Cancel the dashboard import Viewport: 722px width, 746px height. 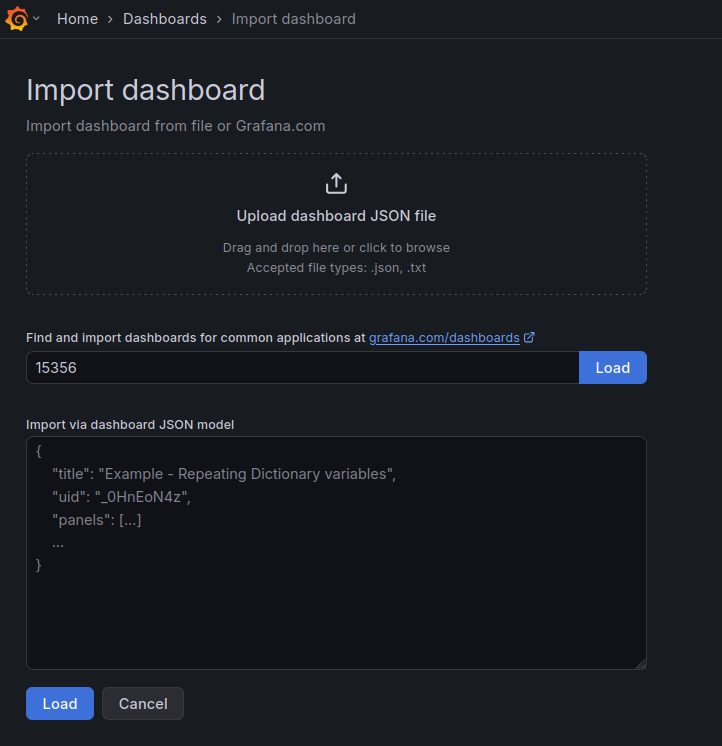[143, 704]
